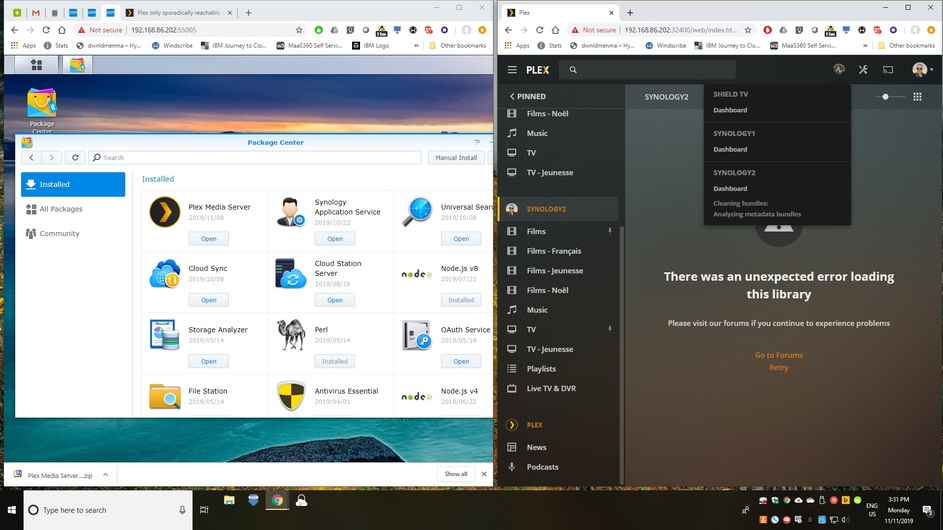This screenshot has height=530, width=943.
Task: Open Windows notification center icon
Action: pyautogui.click(x=927, y=510)
